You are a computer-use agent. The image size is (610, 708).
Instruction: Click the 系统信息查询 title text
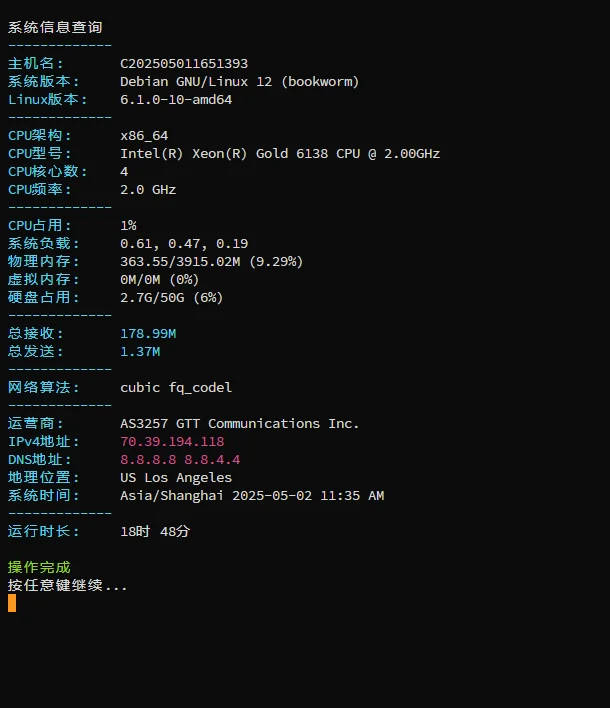55,27
